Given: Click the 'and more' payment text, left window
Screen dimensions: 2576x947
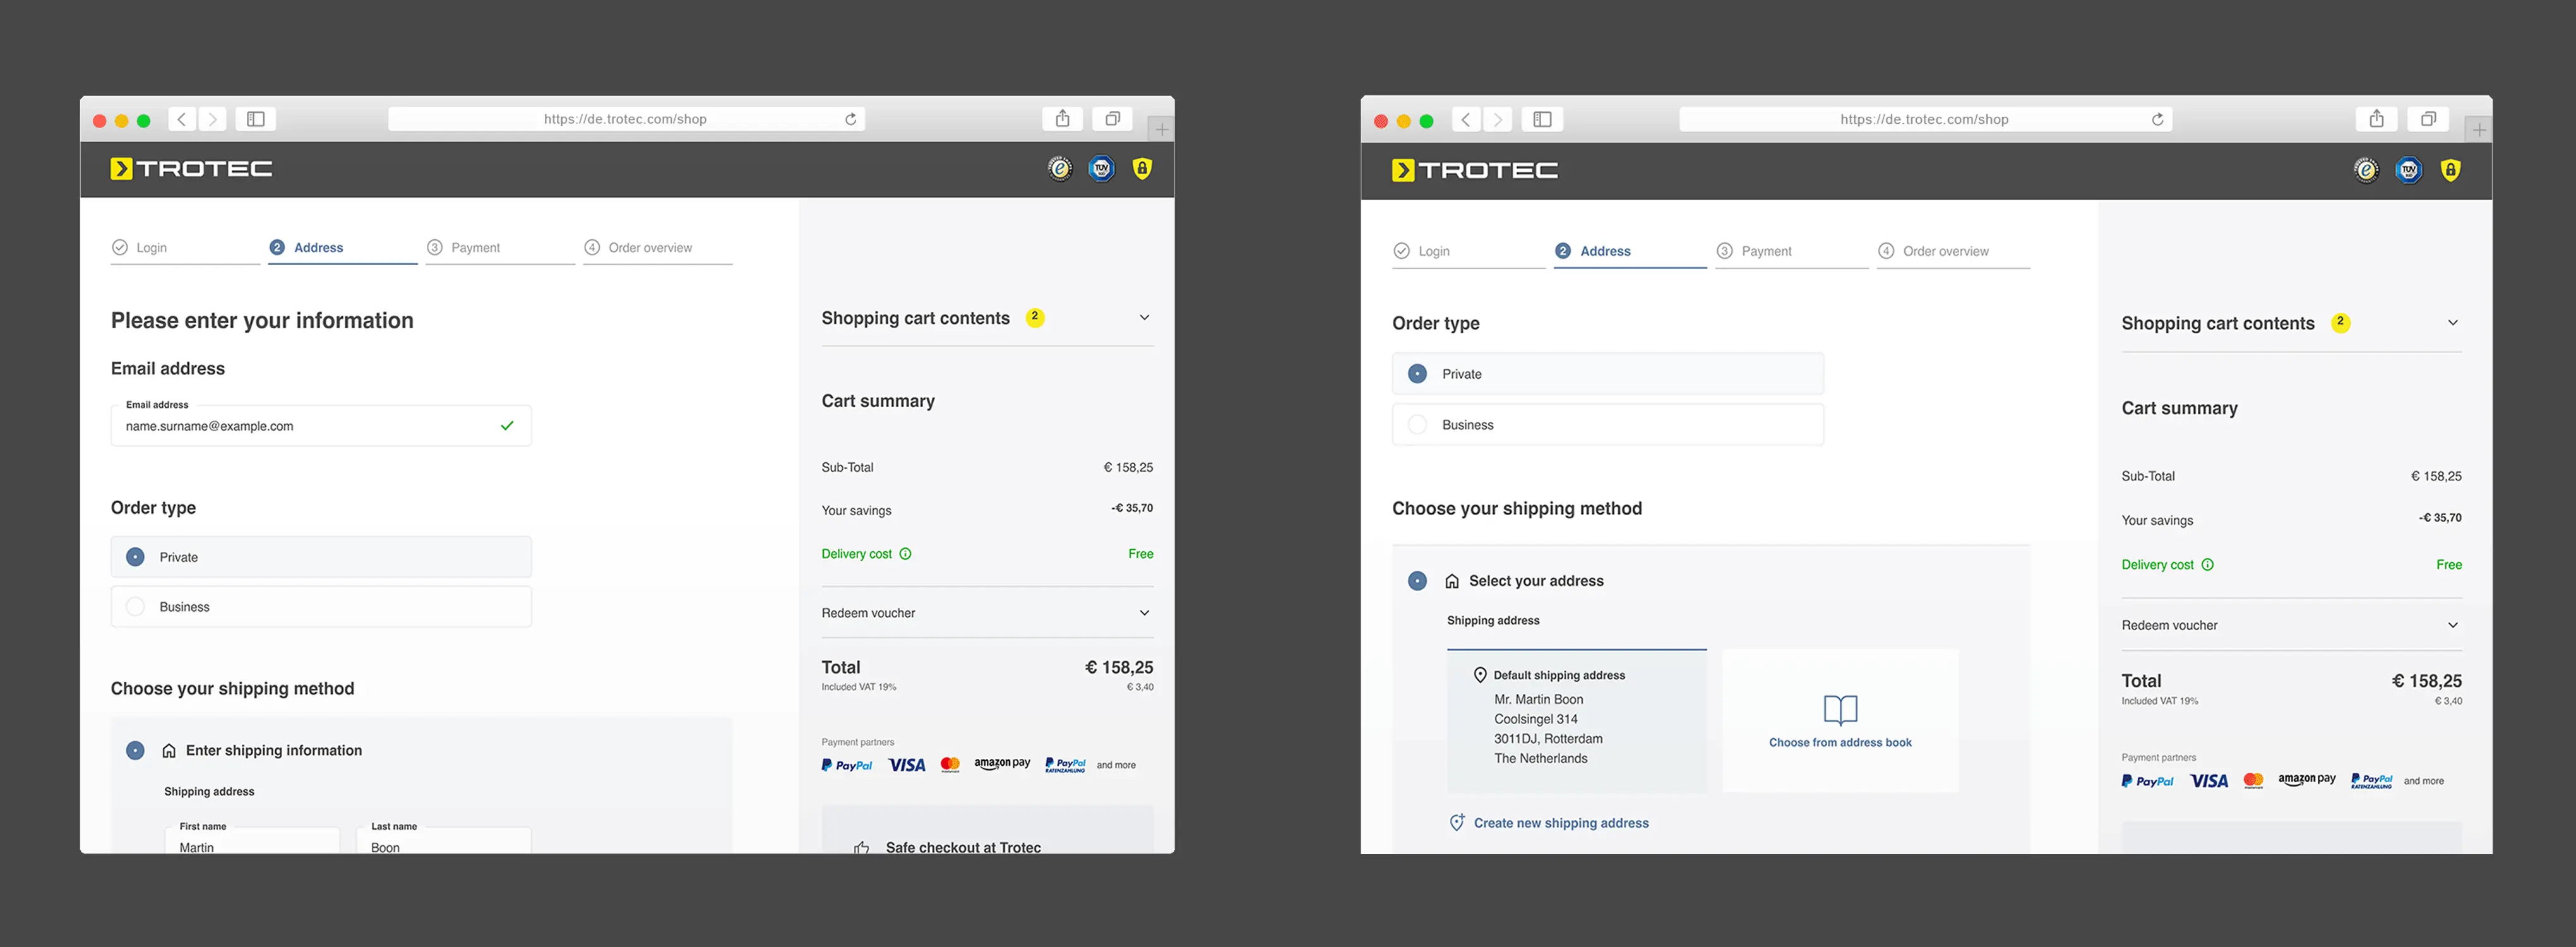Looking at the screenshot, I should 1116,766.
